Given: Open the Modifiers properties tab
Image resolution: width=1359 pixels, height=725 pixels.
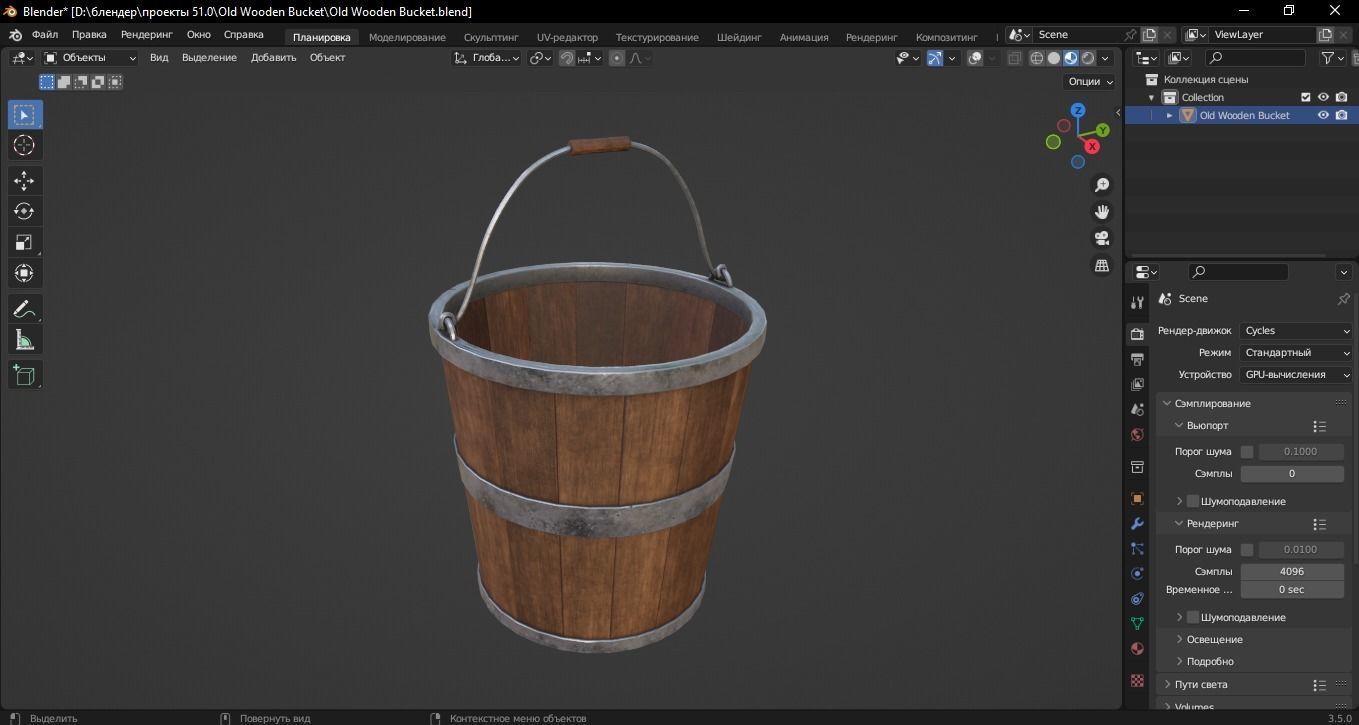Looking at the screenshot, I should click(x=1137, y=523).
